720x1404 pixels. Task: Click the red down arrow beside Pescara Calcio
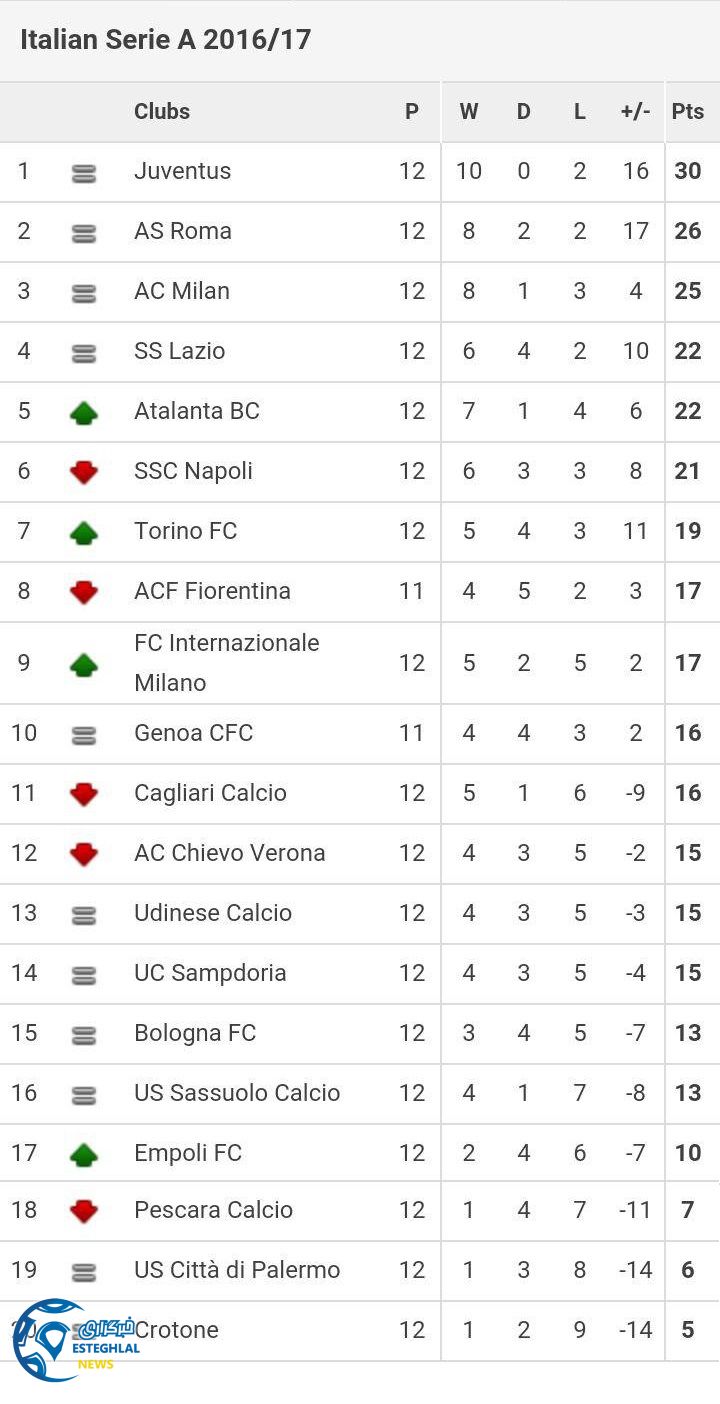[84, 1211]
